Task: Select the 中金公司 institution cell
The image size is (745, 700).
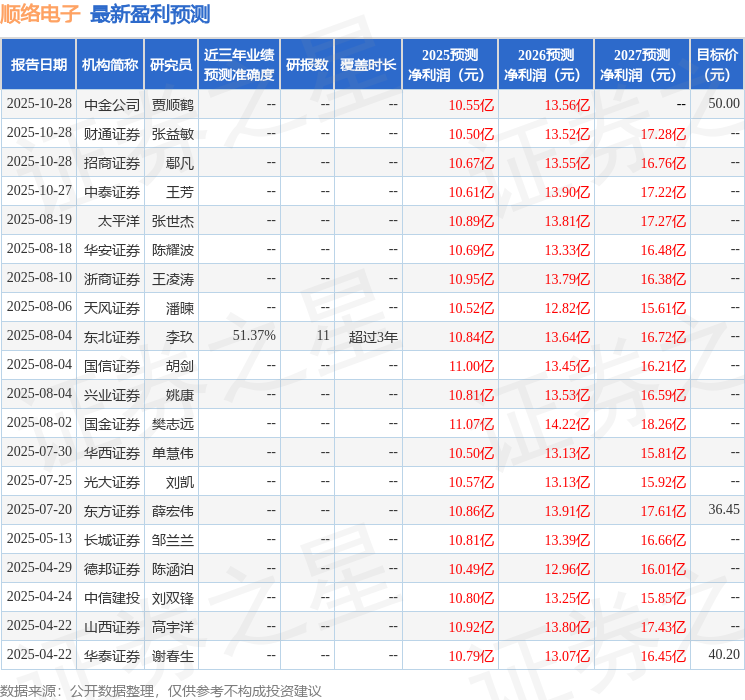Action: pyautogui.click(x=112, y=105)
